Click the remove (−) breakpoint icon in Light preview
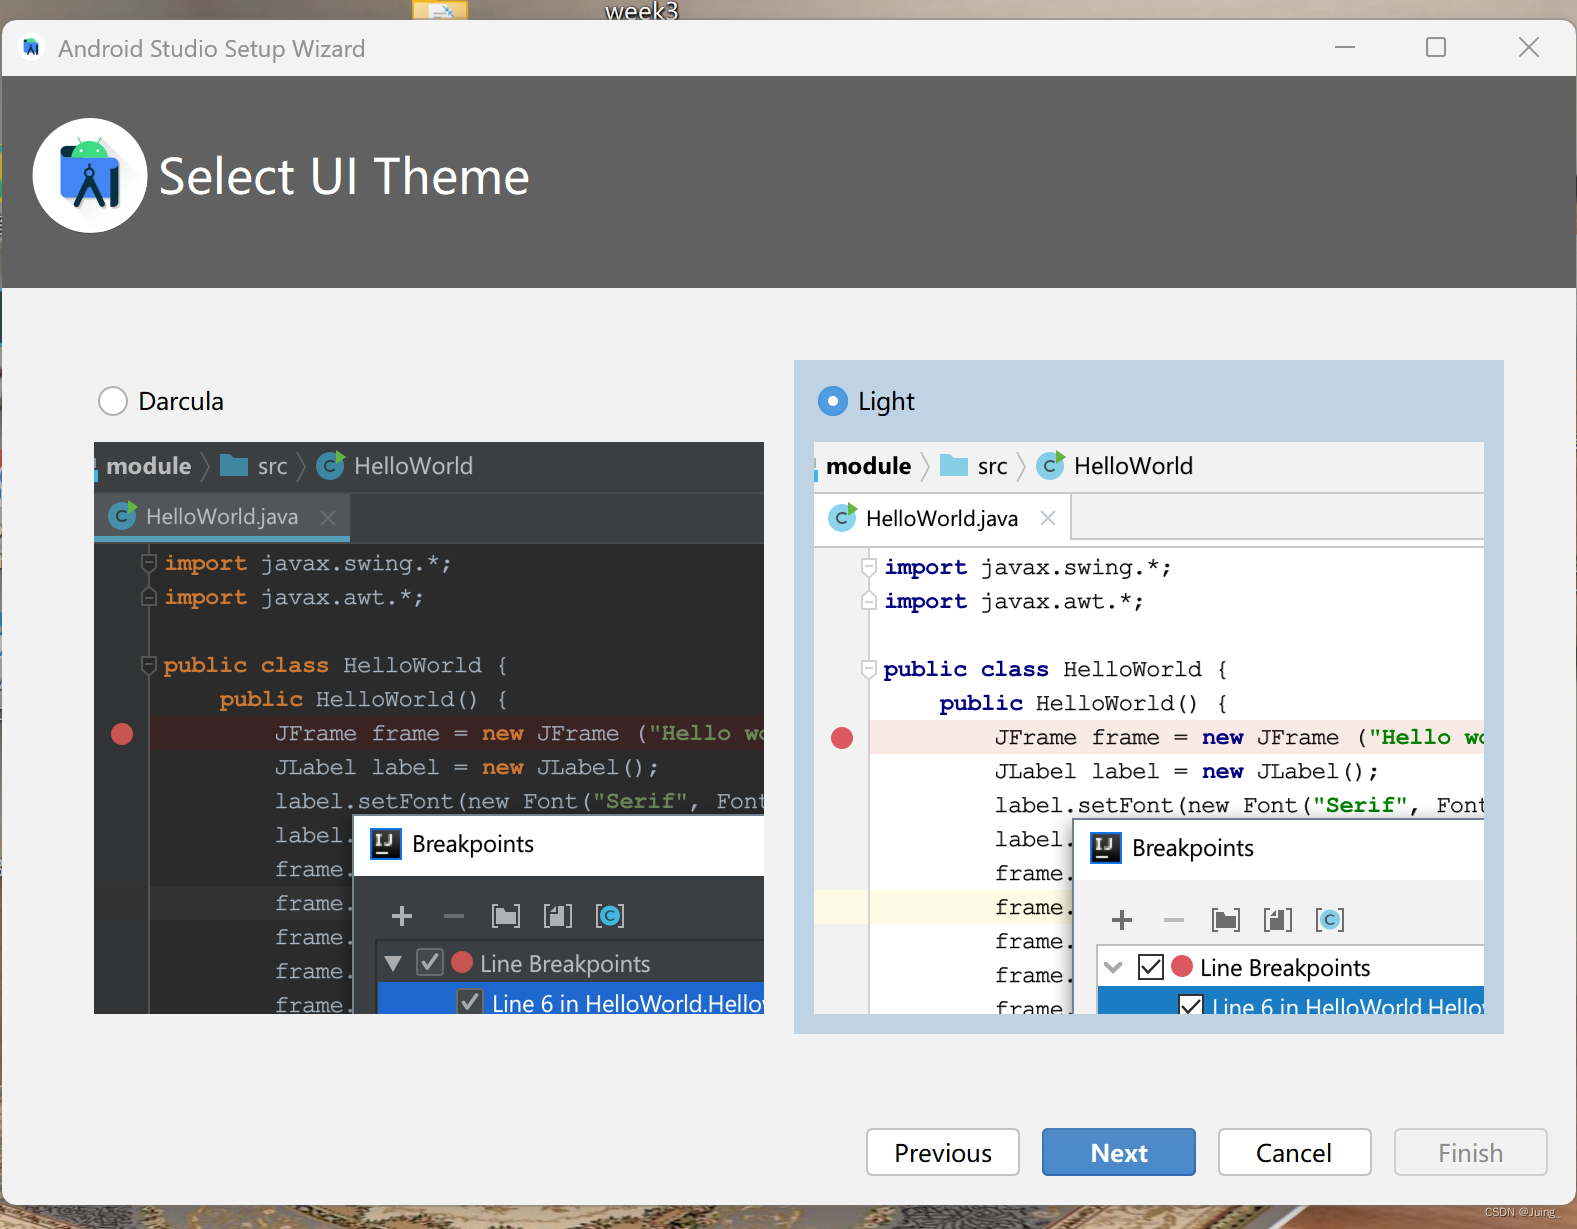This screenshot has width=1577, height=1229. (1174, 920)
